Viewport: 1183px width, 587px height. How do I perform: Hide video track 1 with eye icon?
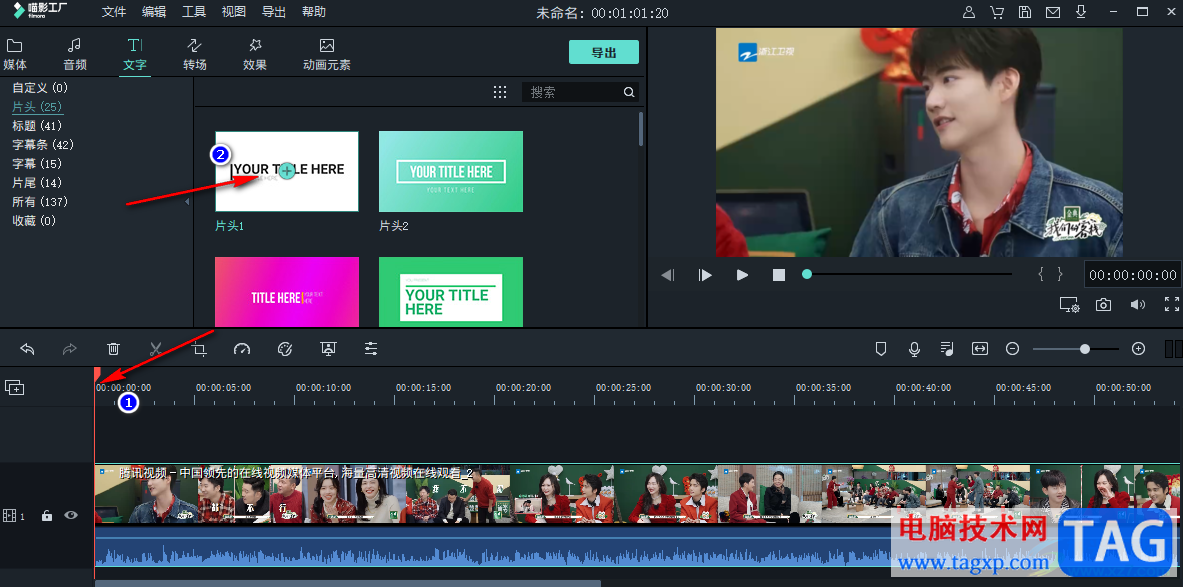[71, 515]
